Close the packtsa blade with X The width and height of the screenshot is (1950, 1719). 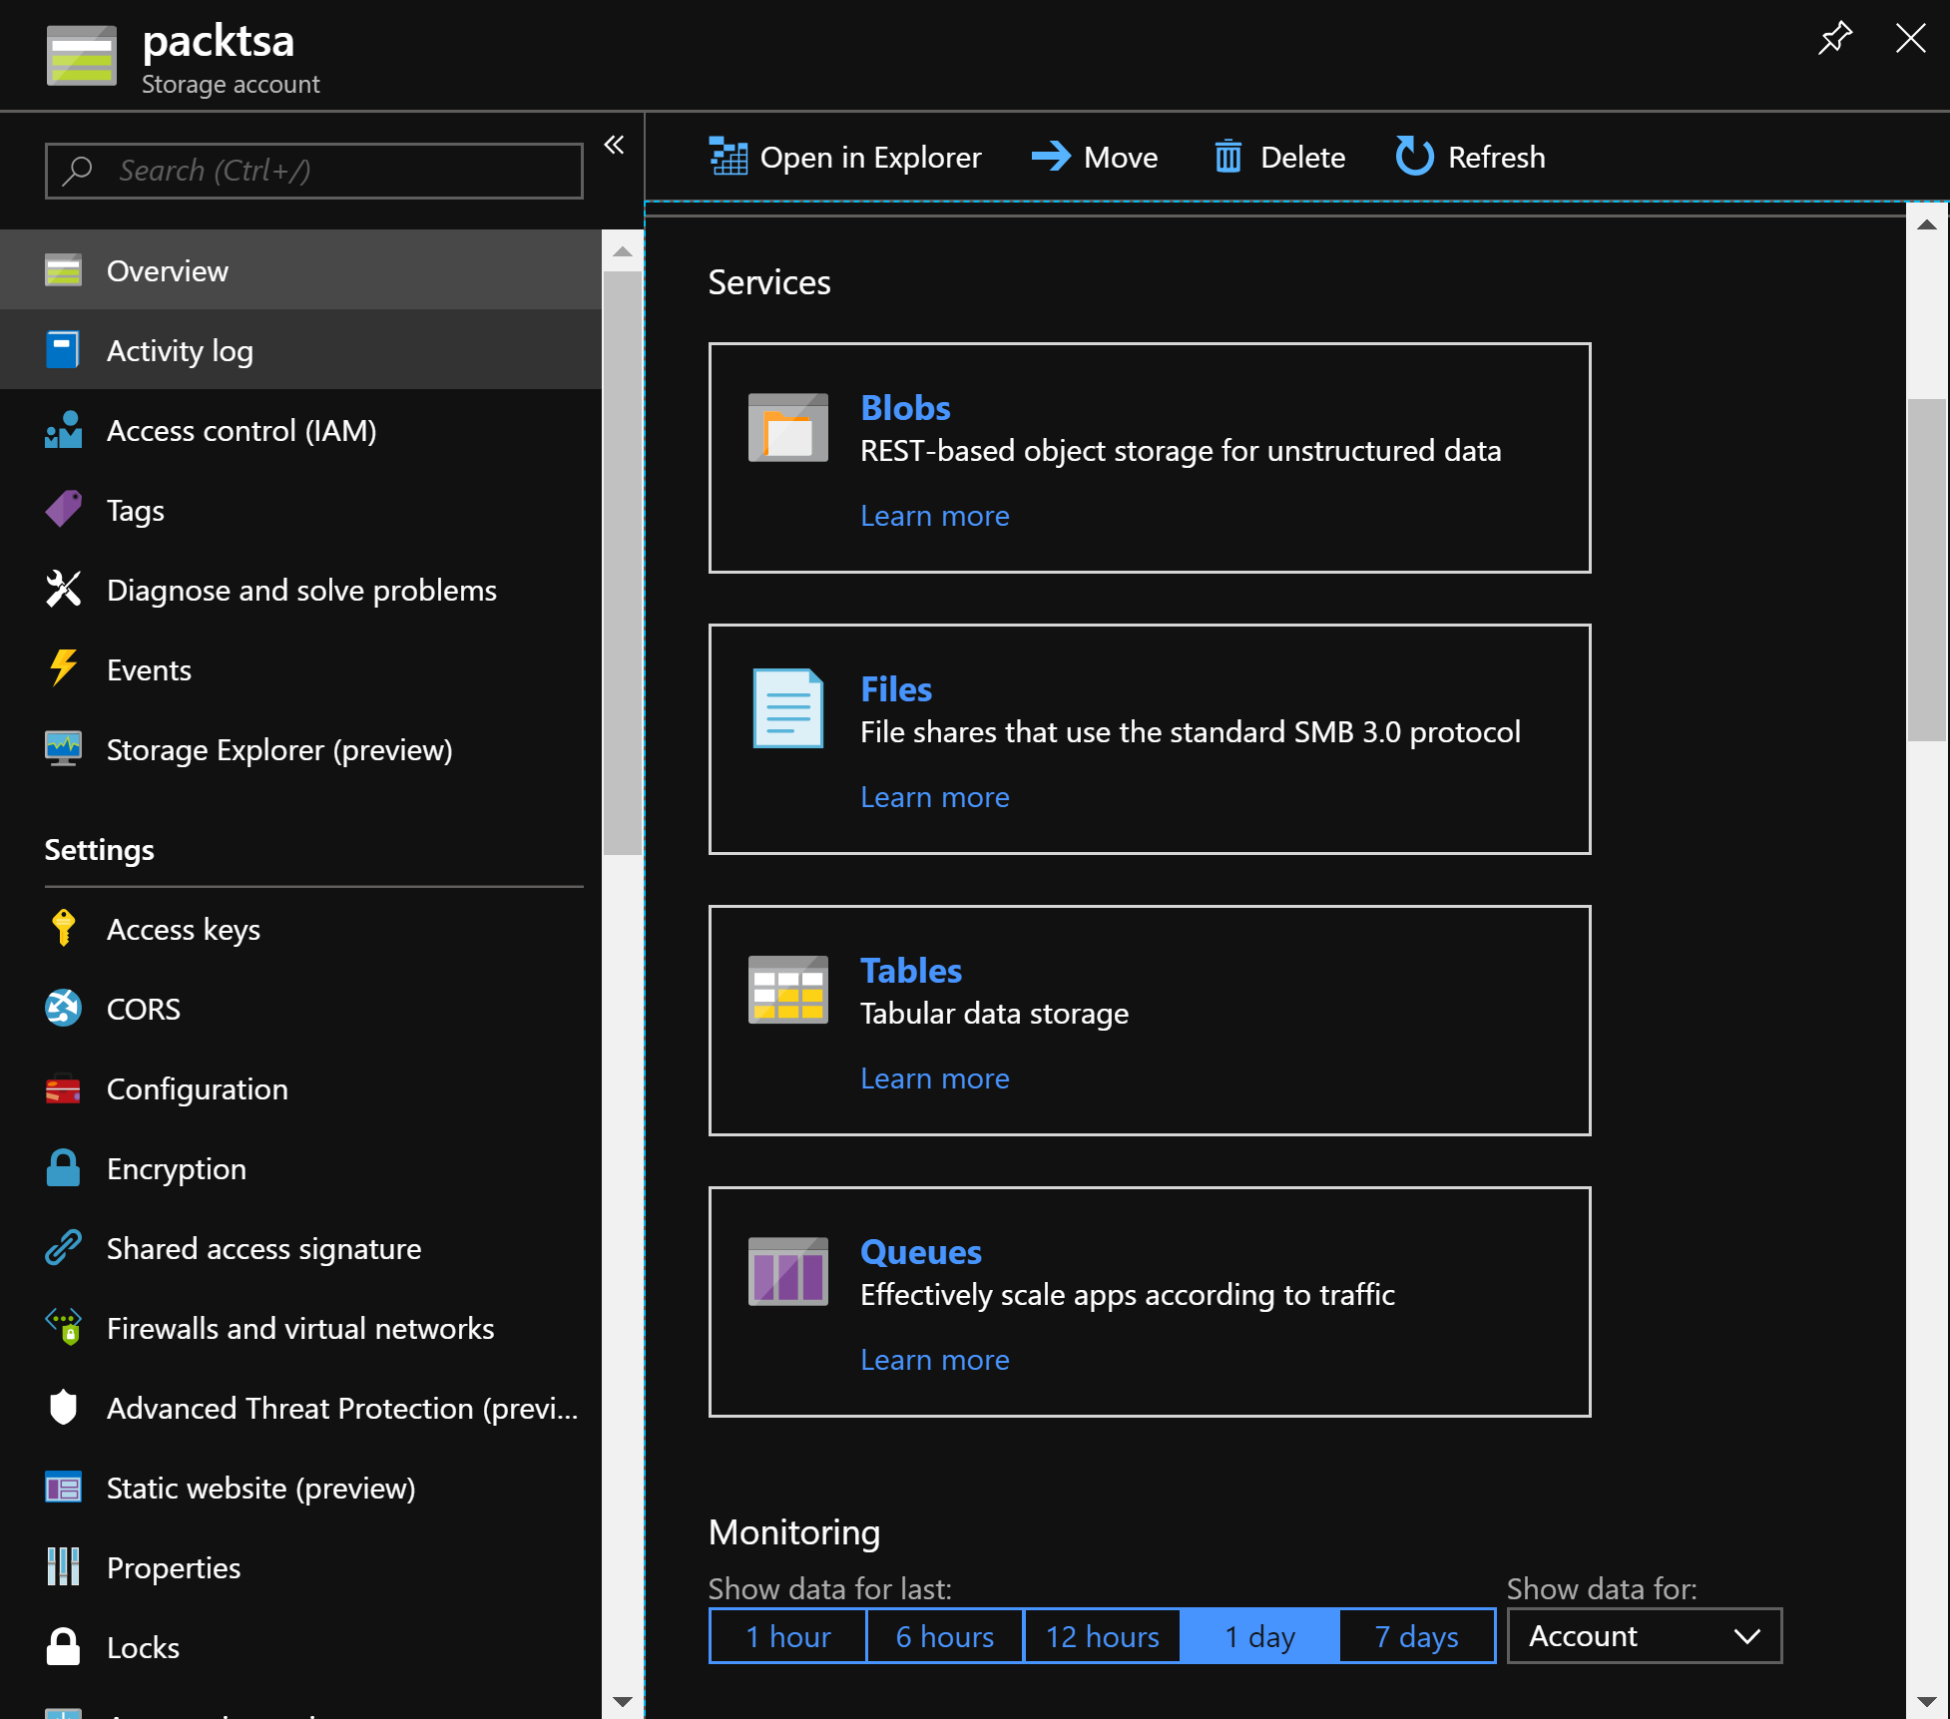click(1911, 38)
